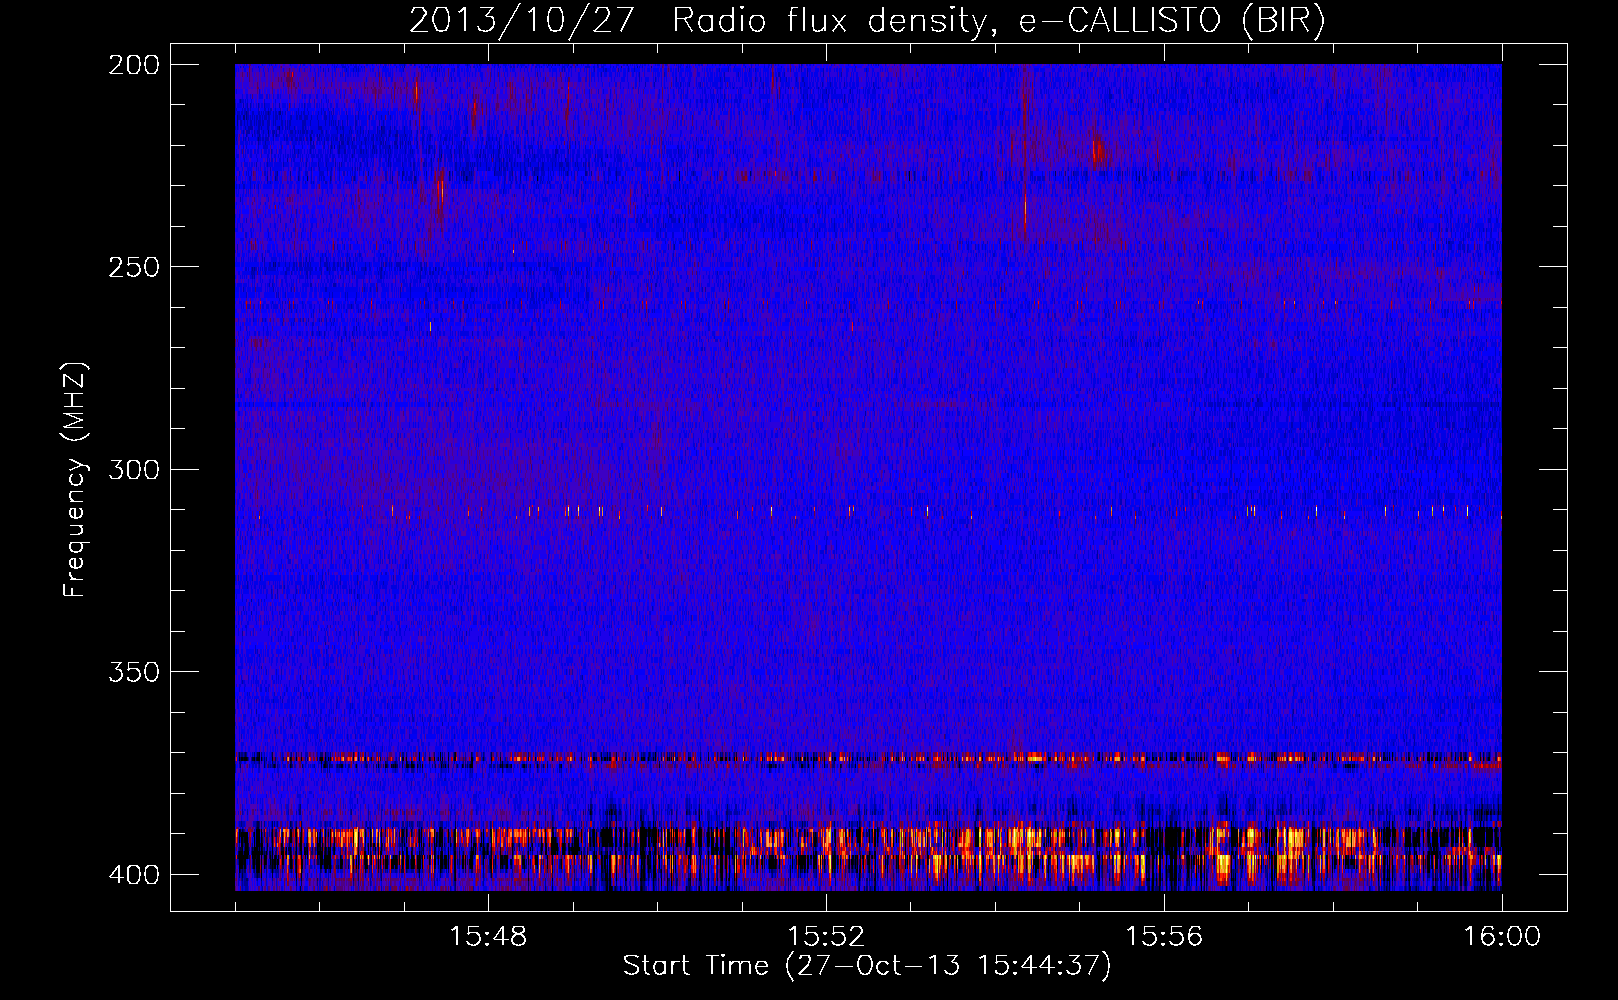Click the 15:48 time tick label
This screenshot has height=1000, width=1618.
[x=488, y=937]
